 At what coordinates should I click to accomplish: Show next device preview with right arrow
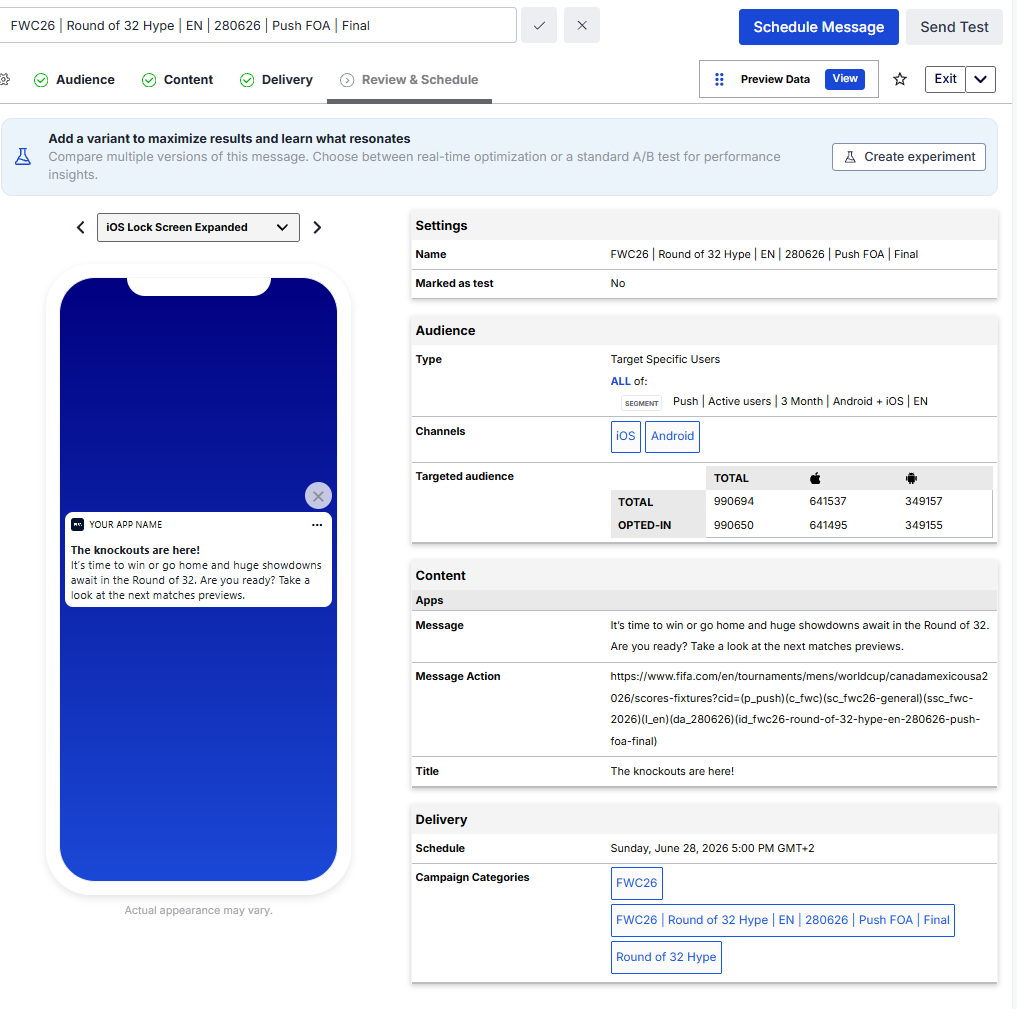pos(317,228)
